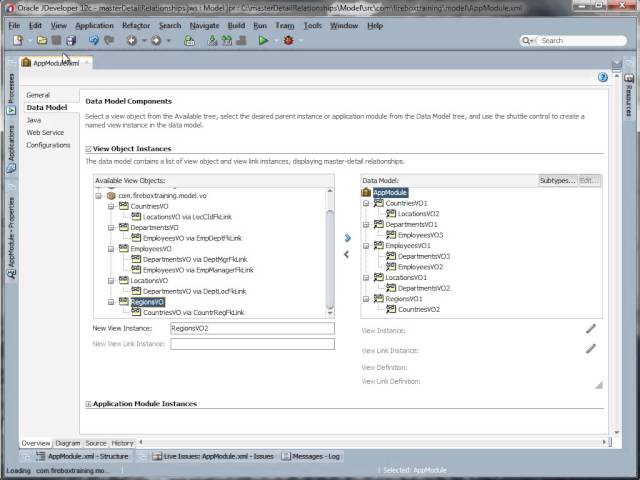
Task: Click the search field in the toolbar
Action: 573,40
